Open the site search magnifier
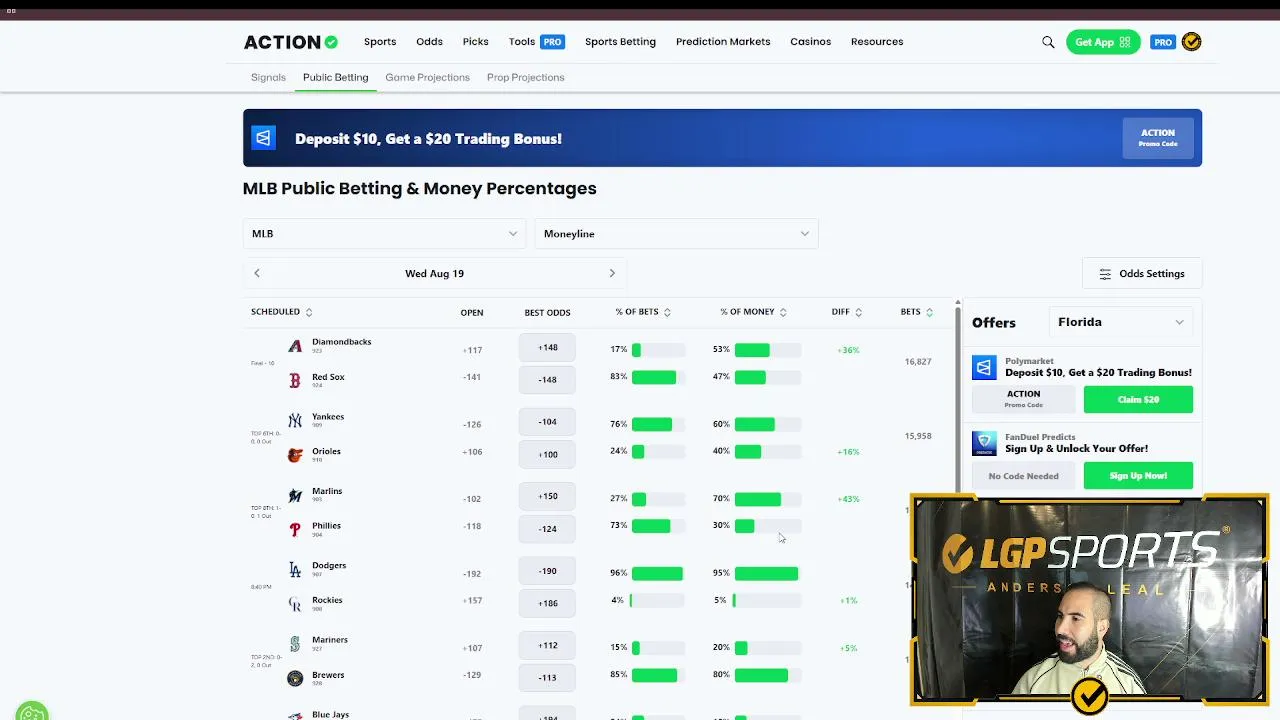Screen dimensions: 1280x720 point(1048,42)
